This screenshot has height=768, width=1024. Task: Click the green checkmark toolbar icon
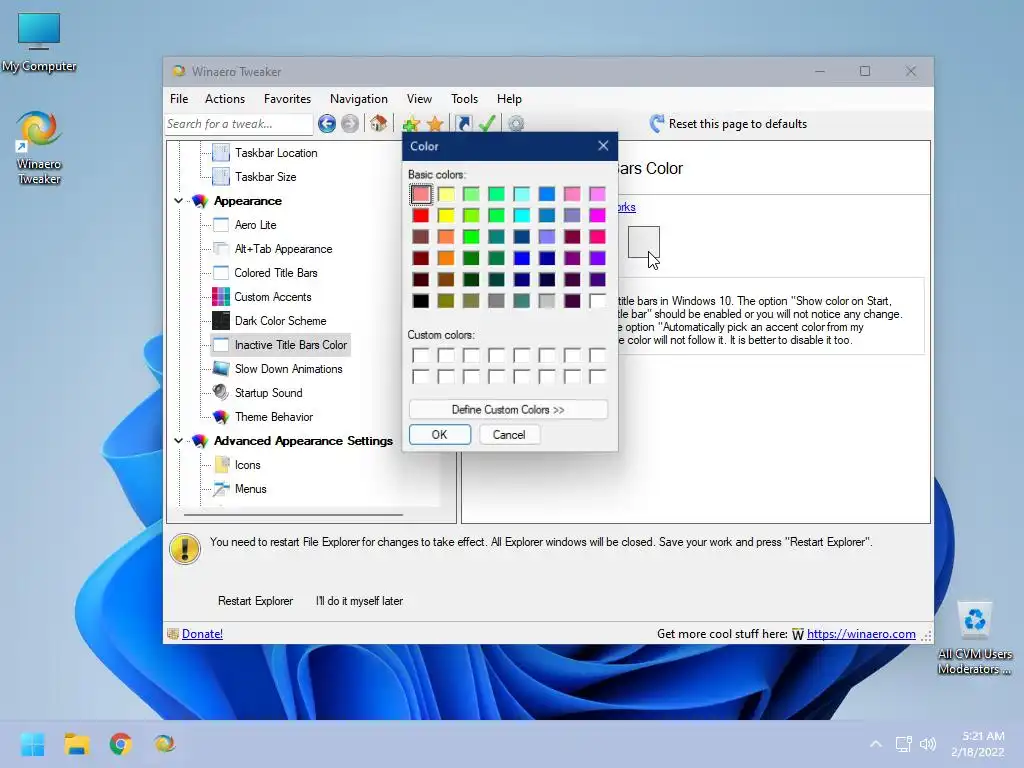point(487,123)
